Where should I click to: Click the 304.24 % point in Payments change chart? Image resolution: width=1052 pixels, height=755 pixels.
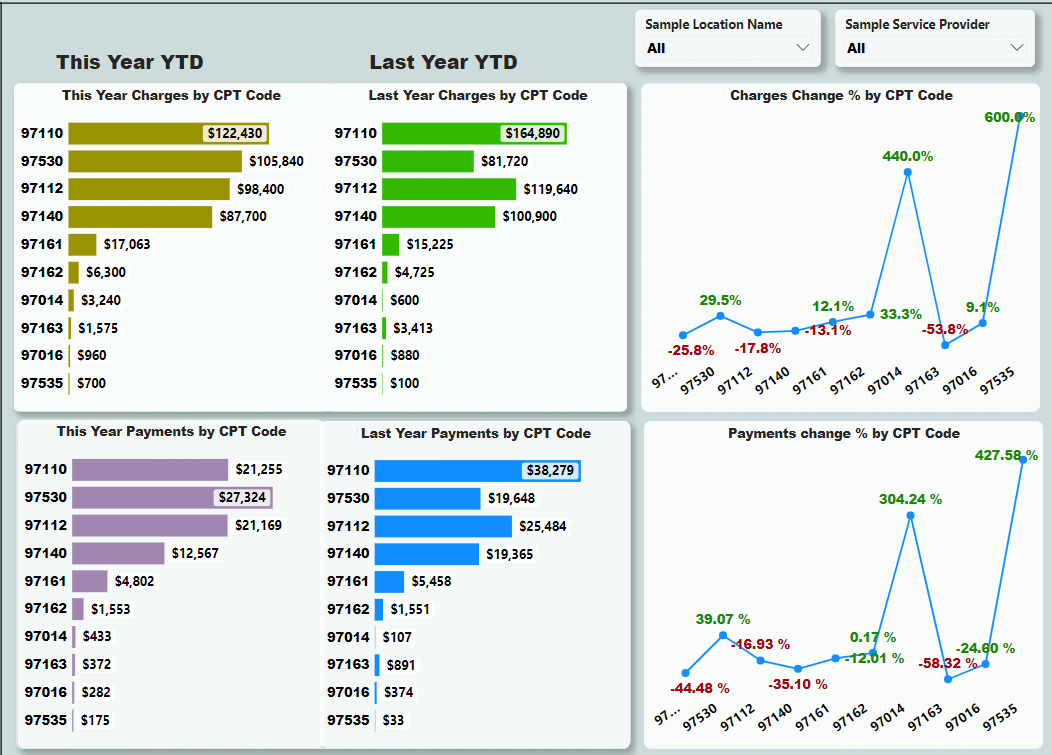point(910,516)
